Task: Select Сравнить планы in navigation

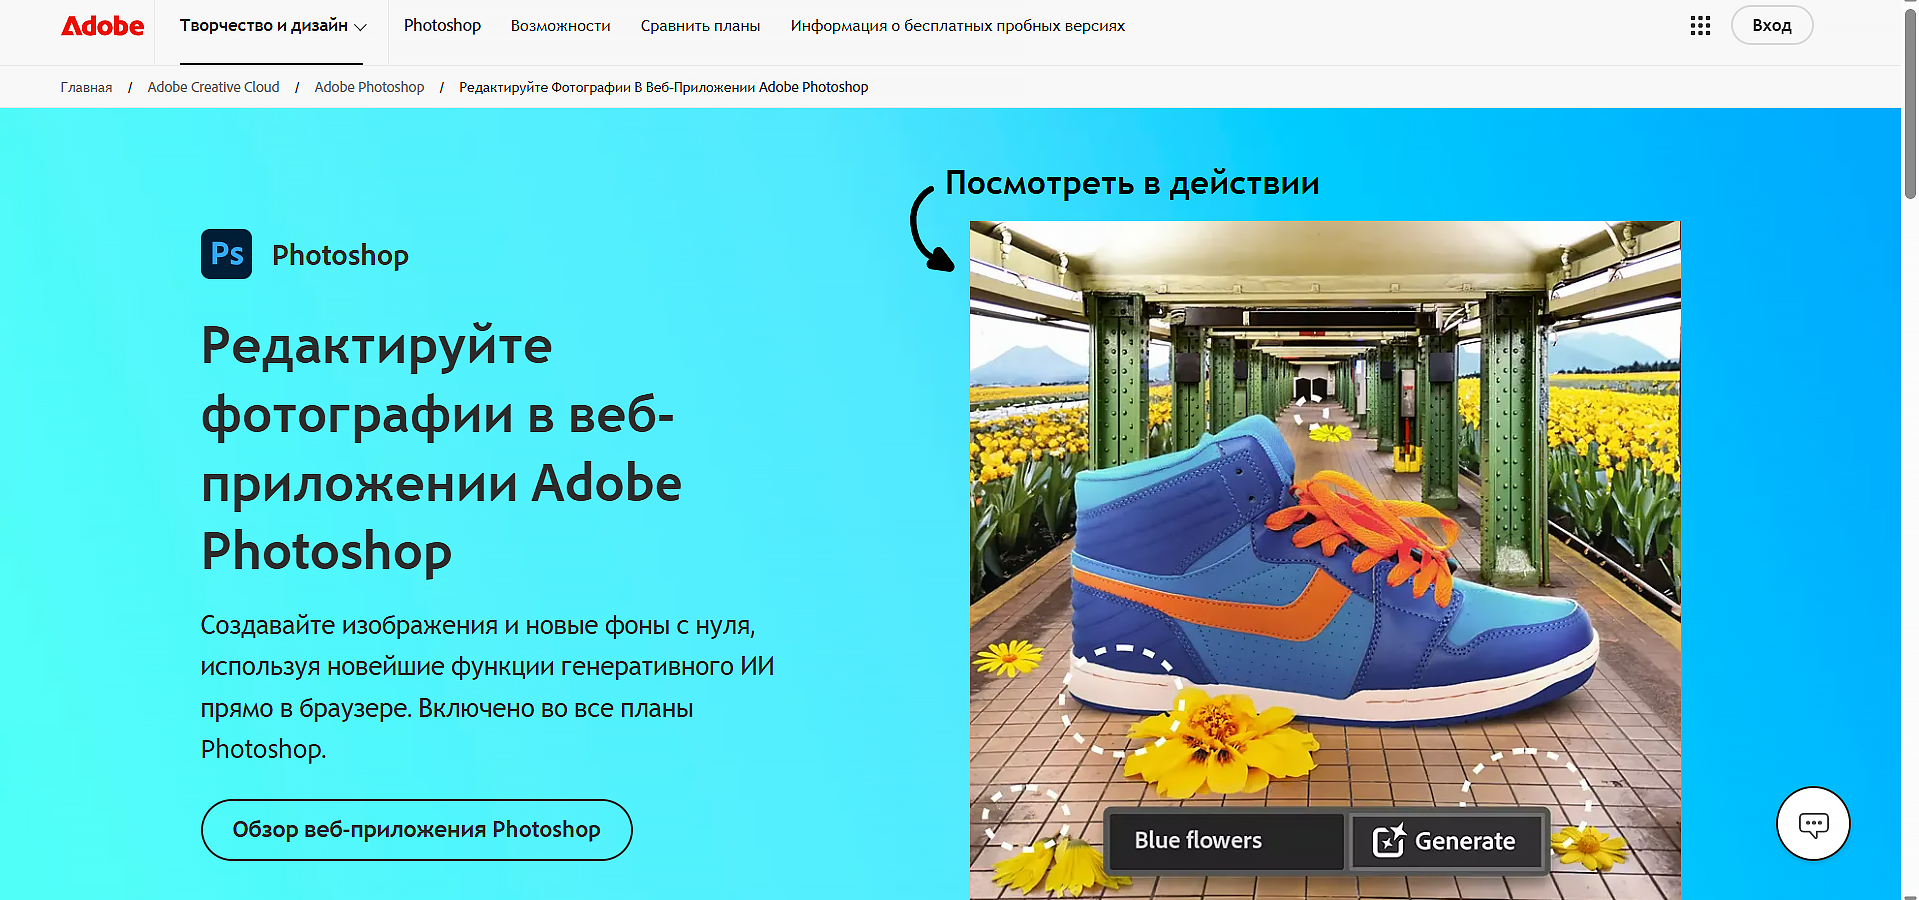Action: [x=701, y=26]
